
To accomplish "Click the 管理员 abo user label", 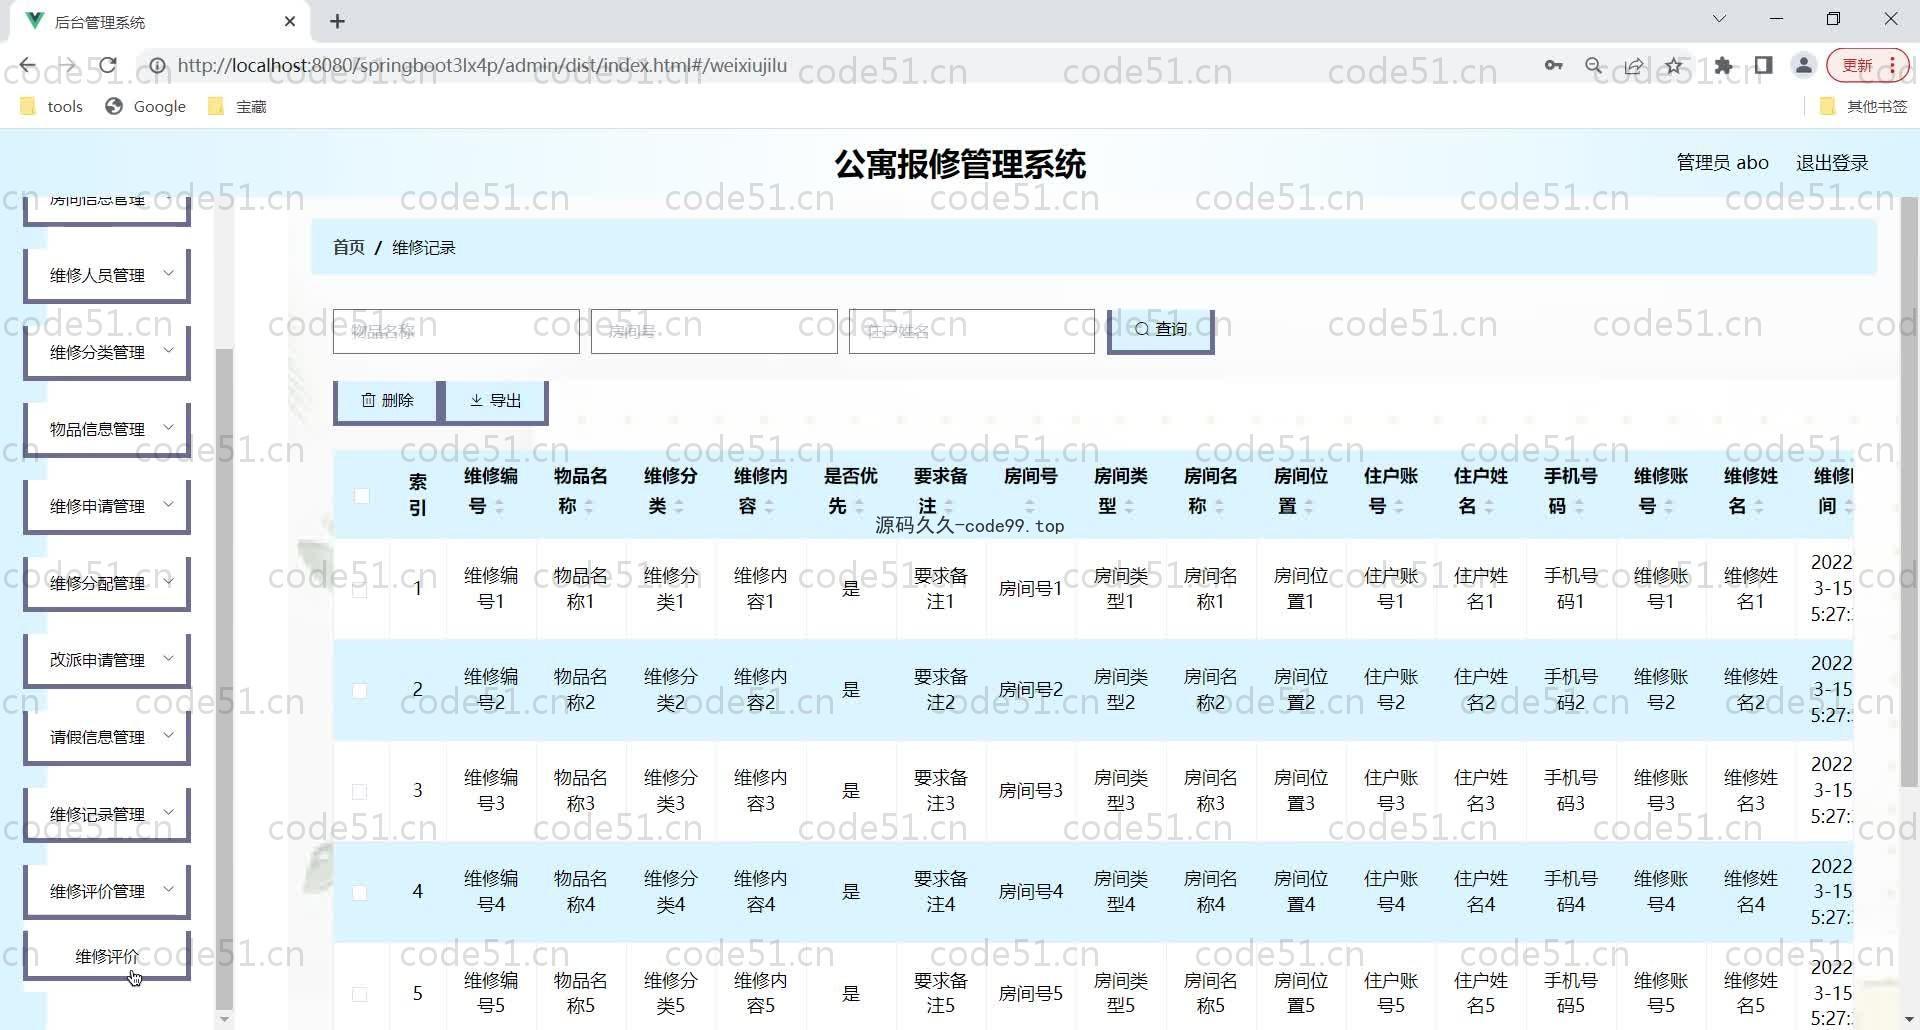I will [1722, 163].
